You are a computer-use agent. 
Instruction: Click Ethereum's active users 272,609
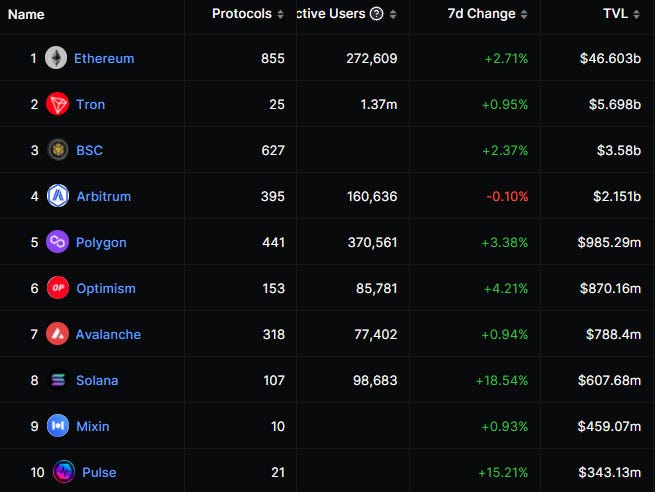pyautogui.click(x=372, y=58)
